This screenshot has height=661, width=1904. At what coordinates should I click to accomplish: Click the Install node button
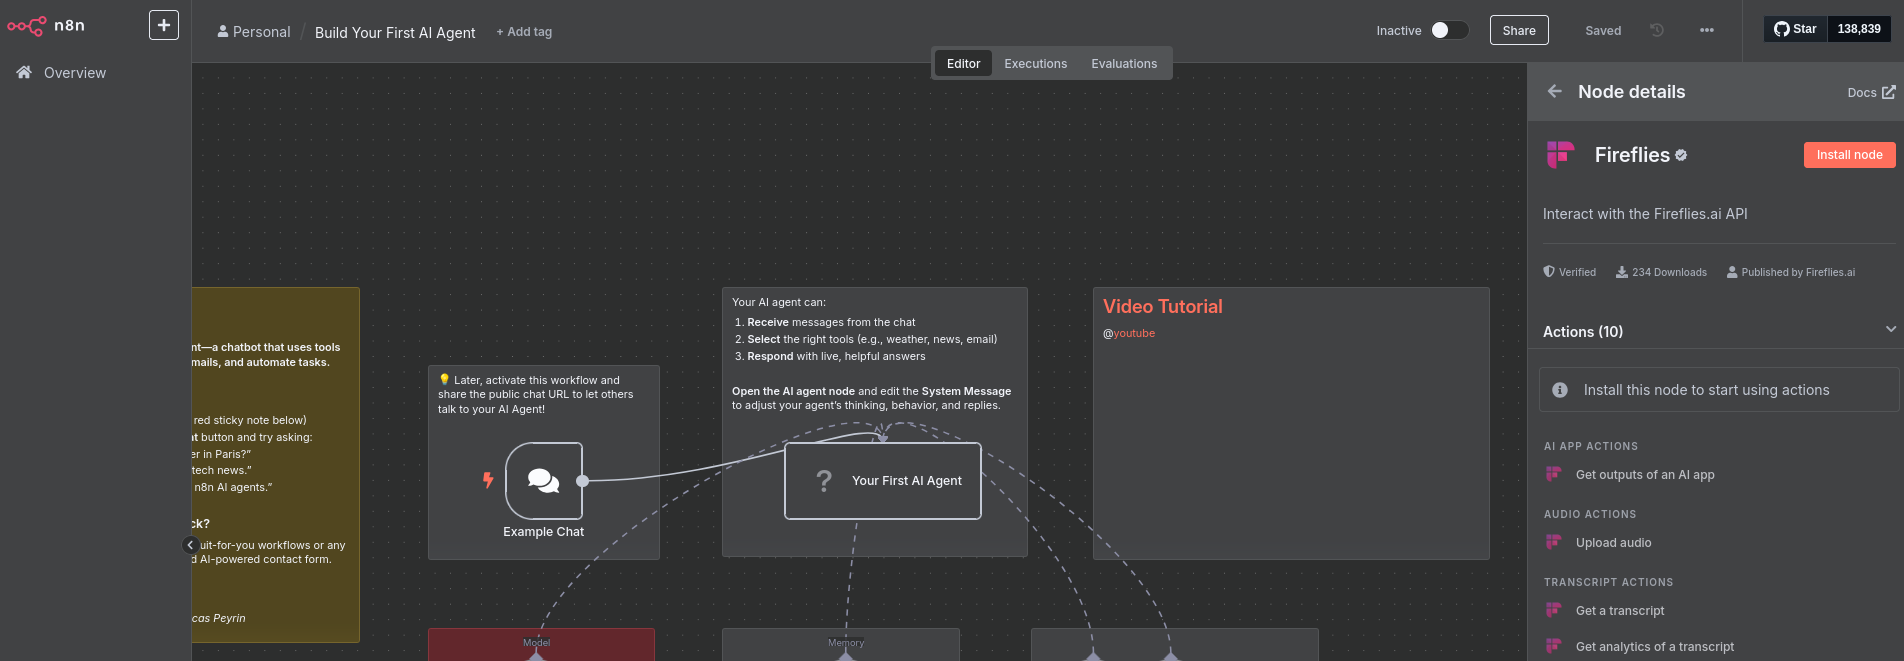point(1849,155)
